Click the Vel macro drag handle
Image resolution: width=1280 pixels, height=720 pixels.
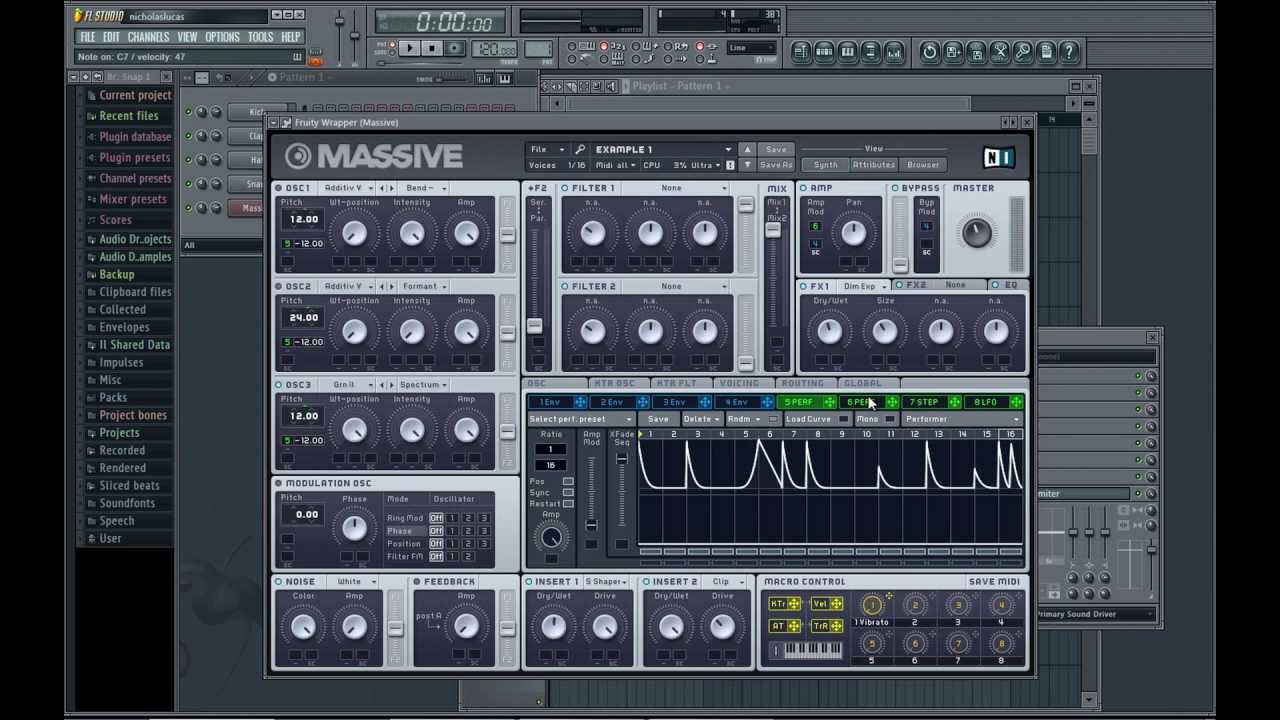[x=836, y=604]
